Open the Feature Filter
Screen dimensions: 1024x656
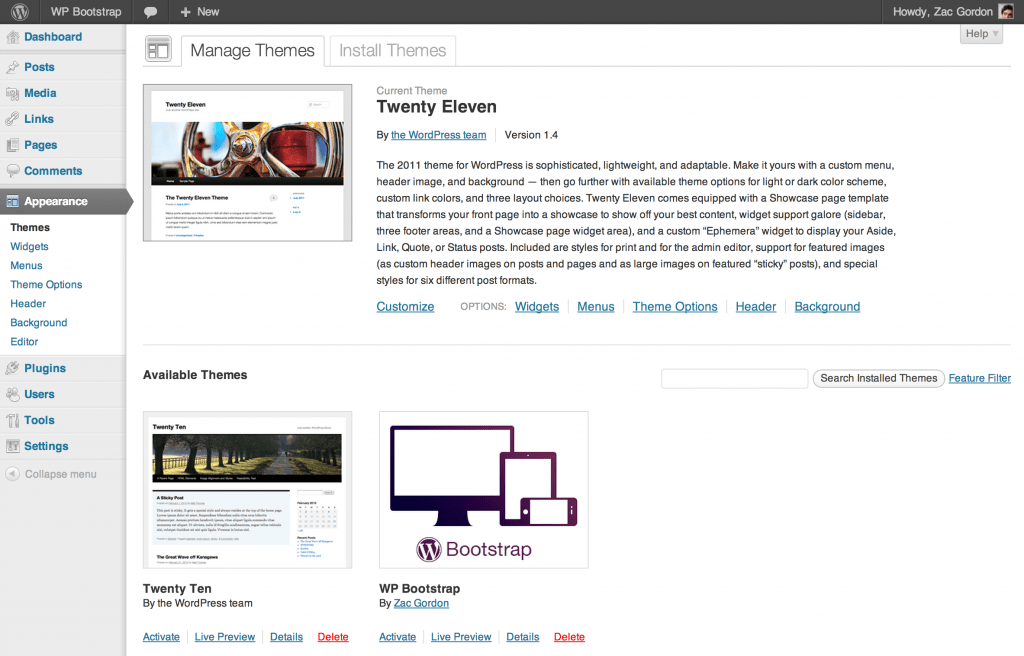tap(979, 378)
